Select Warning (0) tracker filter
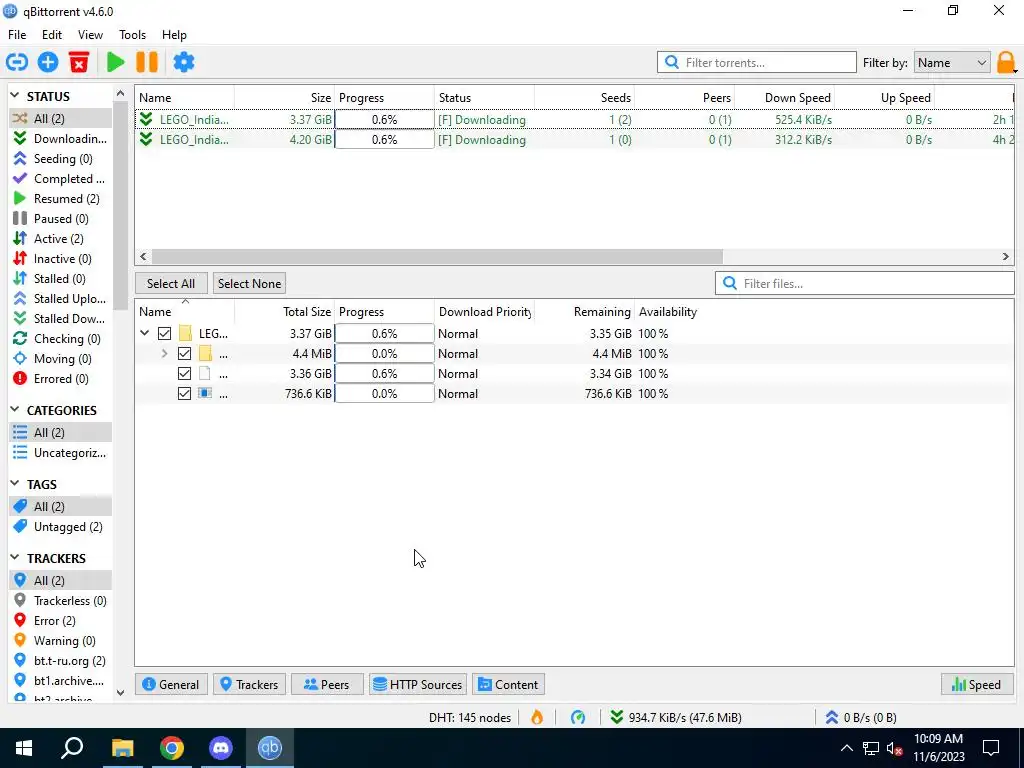This screenshot has height=768, width=1024. [x=59, y=641]
